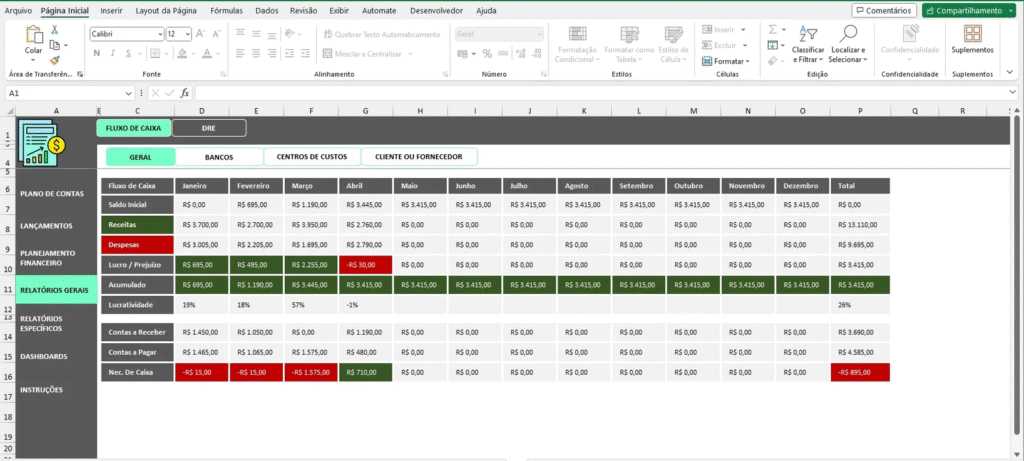
Task: Click the fill color paint bucket
Action: click(x=182, y=54)
